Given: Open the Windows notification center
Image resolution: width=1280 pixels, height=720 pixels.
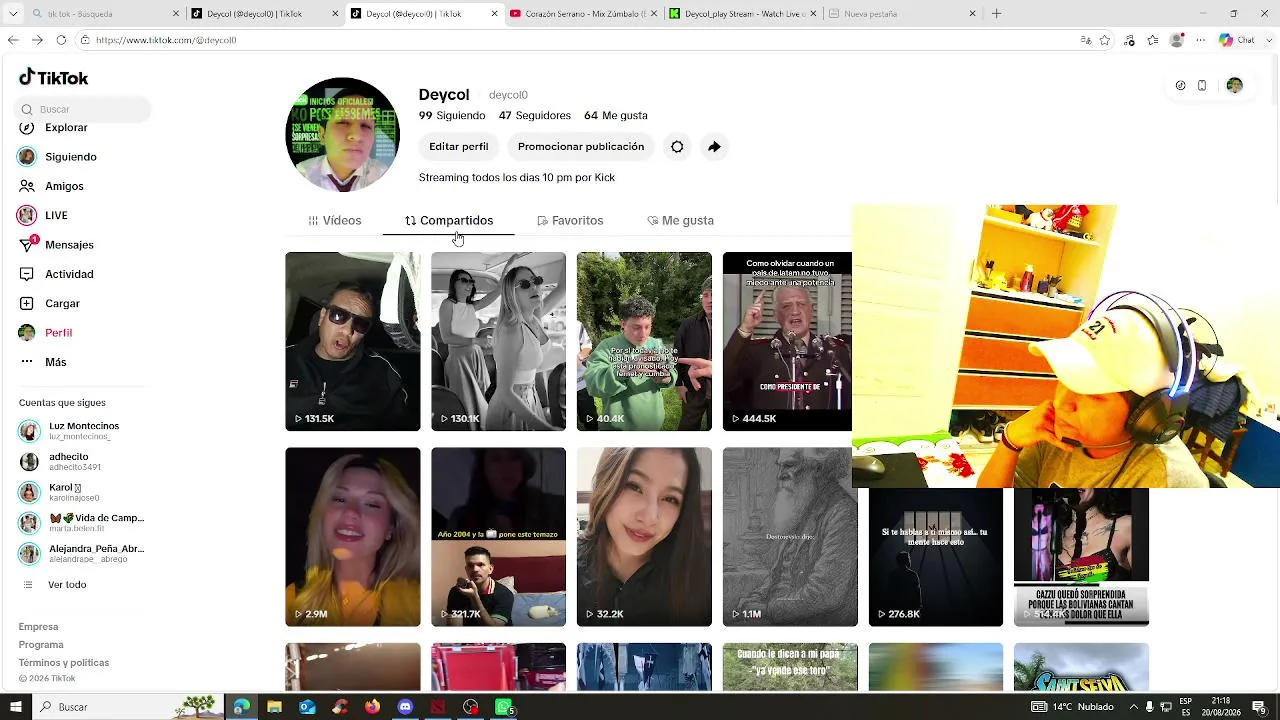Looking at the screenshot, I should 1259,707.
